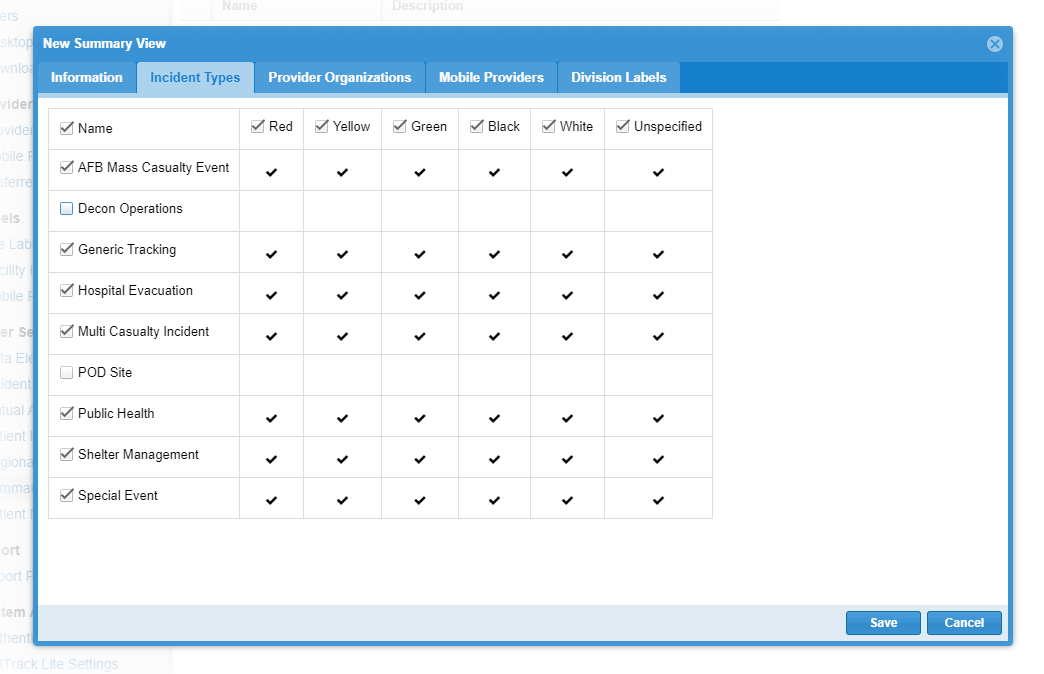Click Green checkmark for AFB Mass Casualty Event
The image size is (1044, 674).
[x=419, y=172]
